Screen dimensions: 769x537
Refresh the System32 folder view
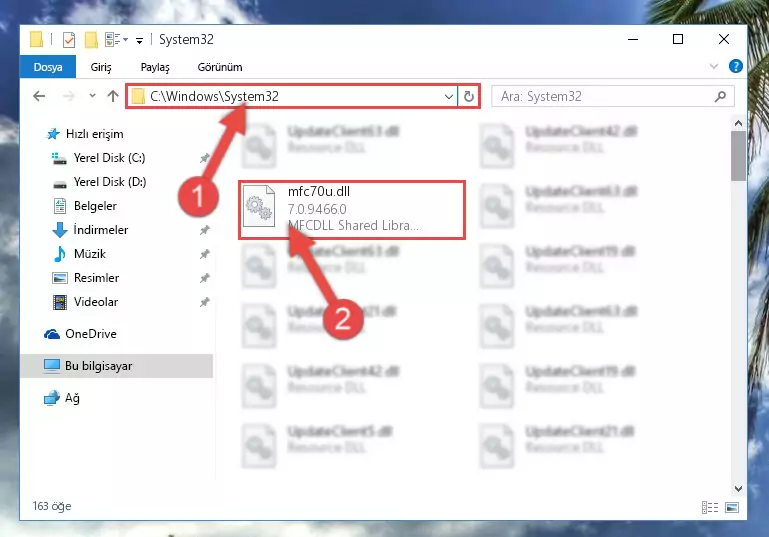click(469, 97)
